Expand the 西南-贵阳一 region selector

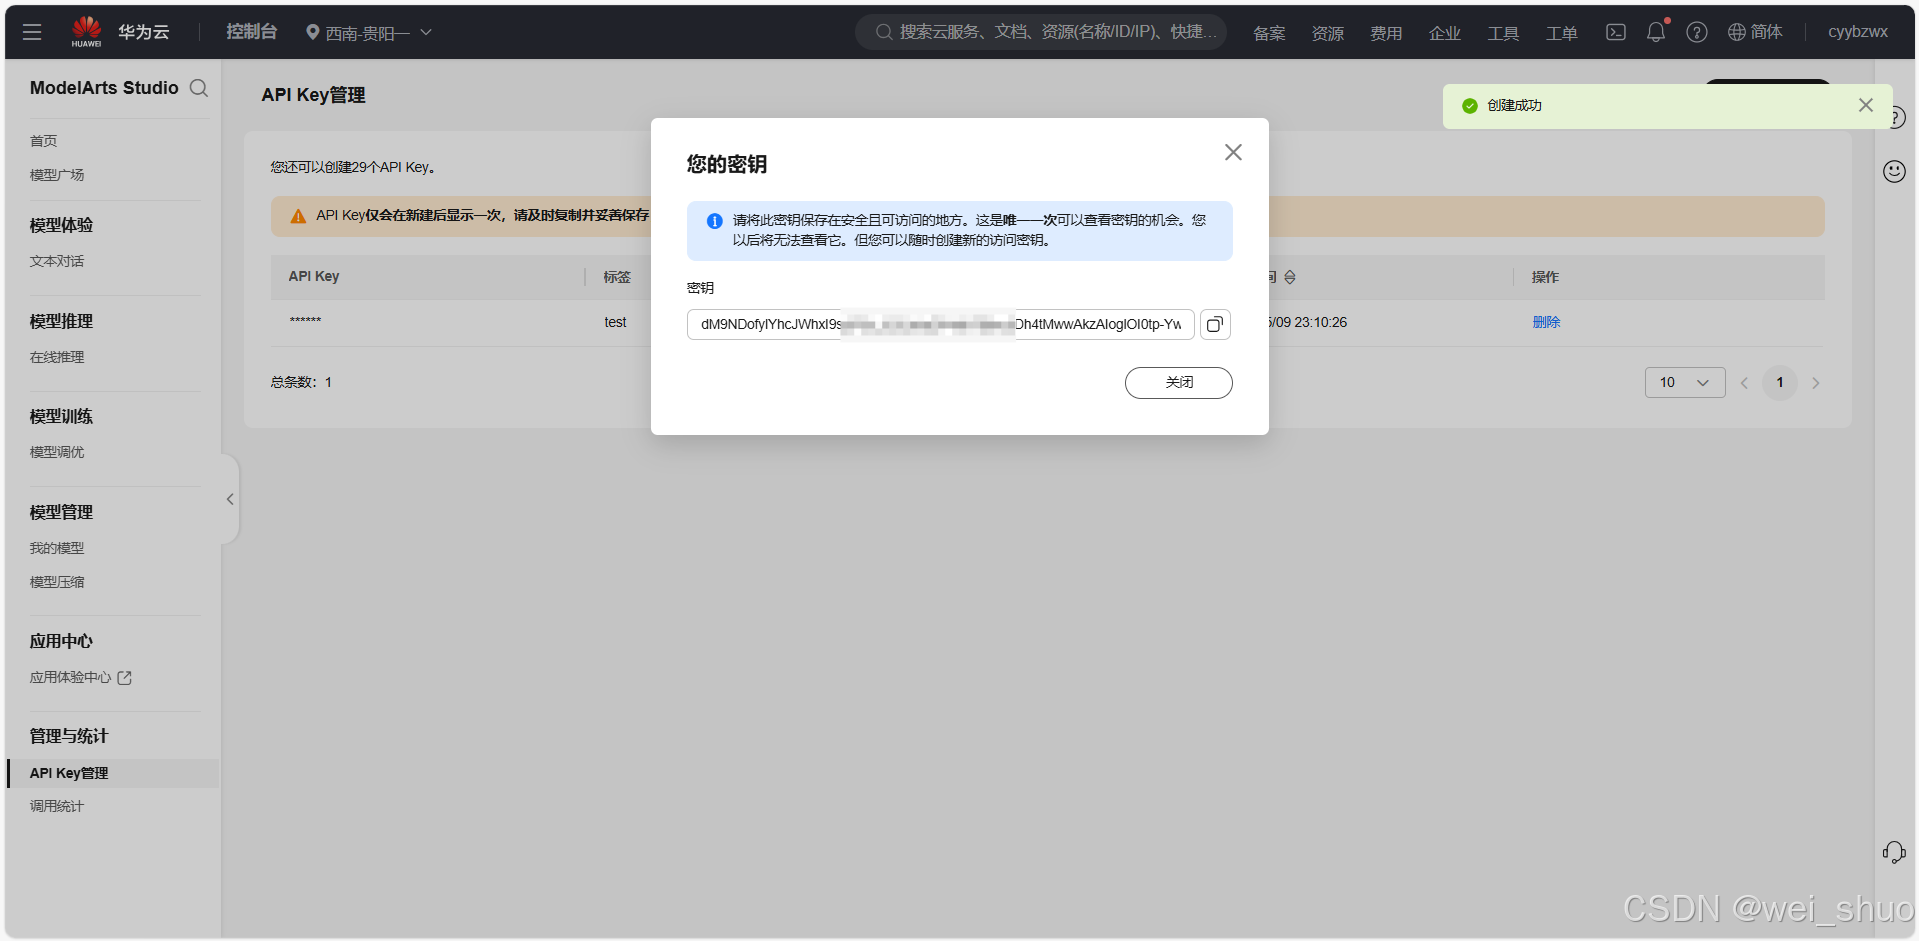tap(369, 33)
